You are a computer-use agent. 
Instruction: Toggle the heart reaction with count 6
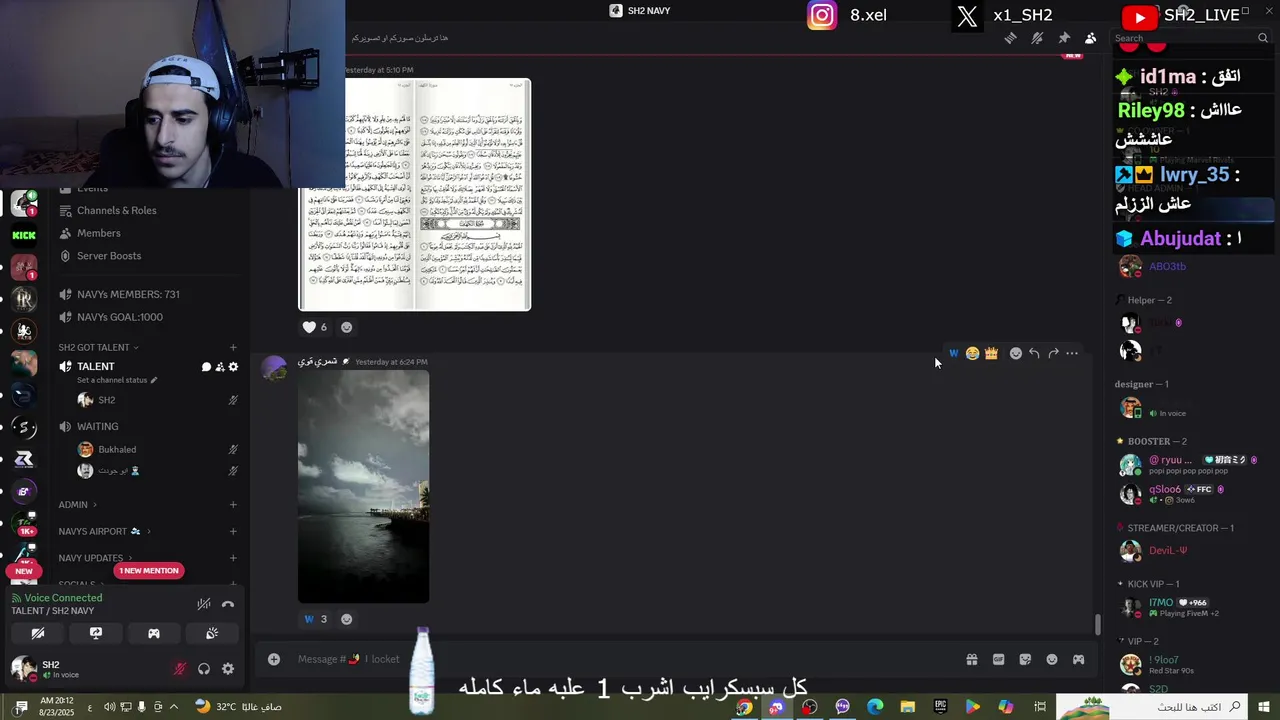click(315, 327)
